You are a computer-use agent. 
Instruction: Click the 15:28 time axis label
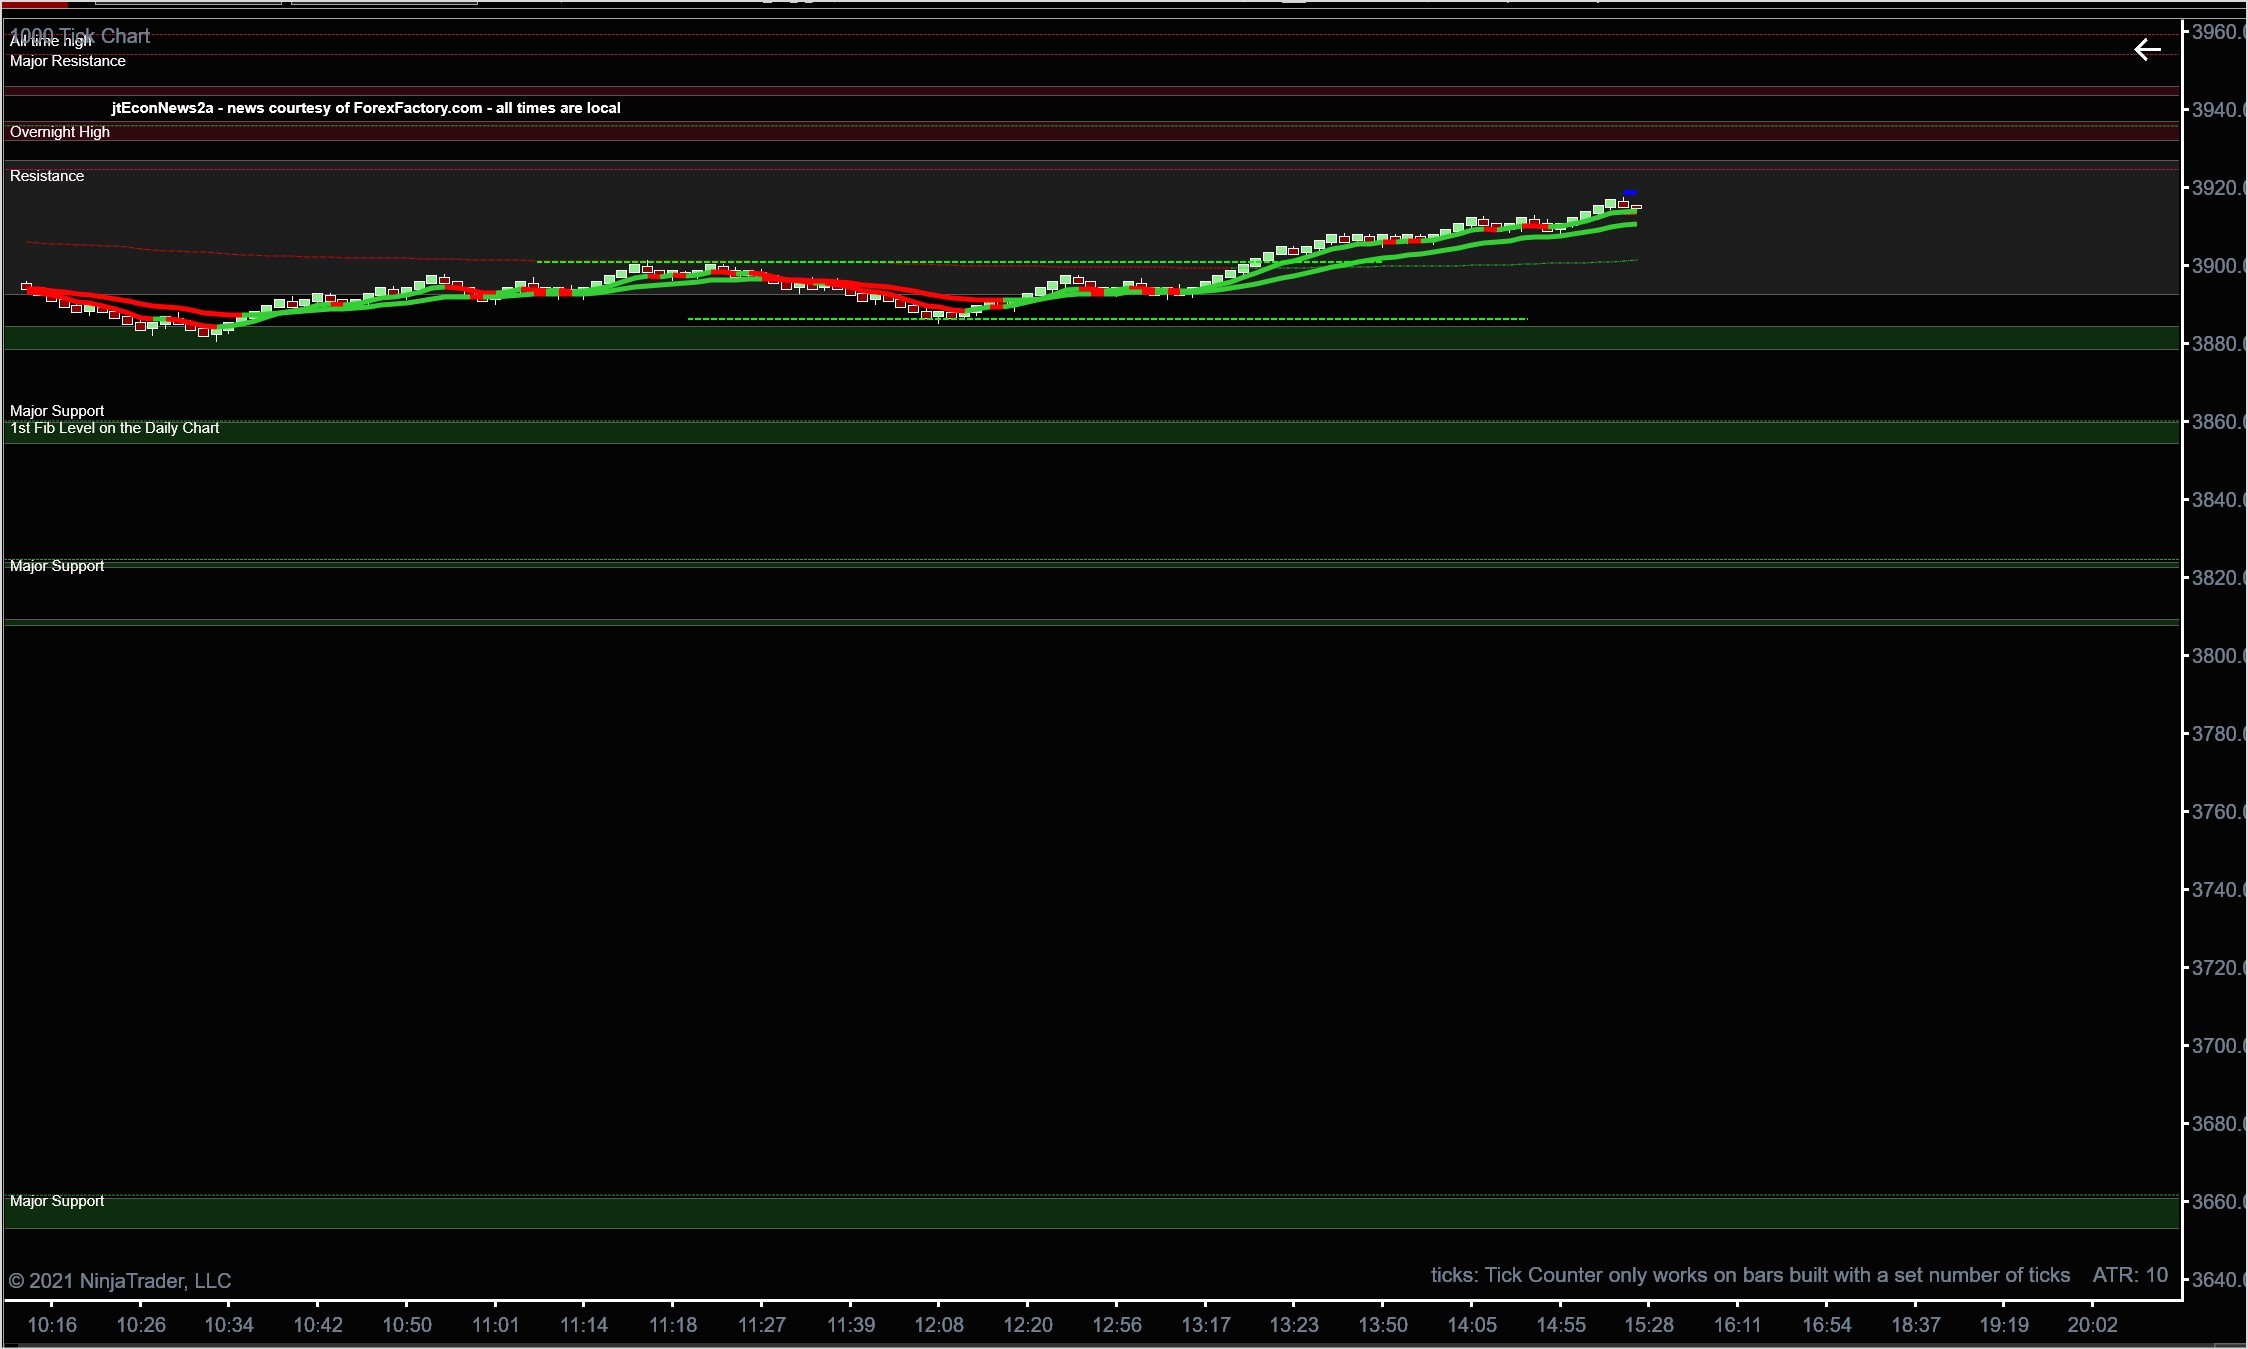pos(1649,1325)
